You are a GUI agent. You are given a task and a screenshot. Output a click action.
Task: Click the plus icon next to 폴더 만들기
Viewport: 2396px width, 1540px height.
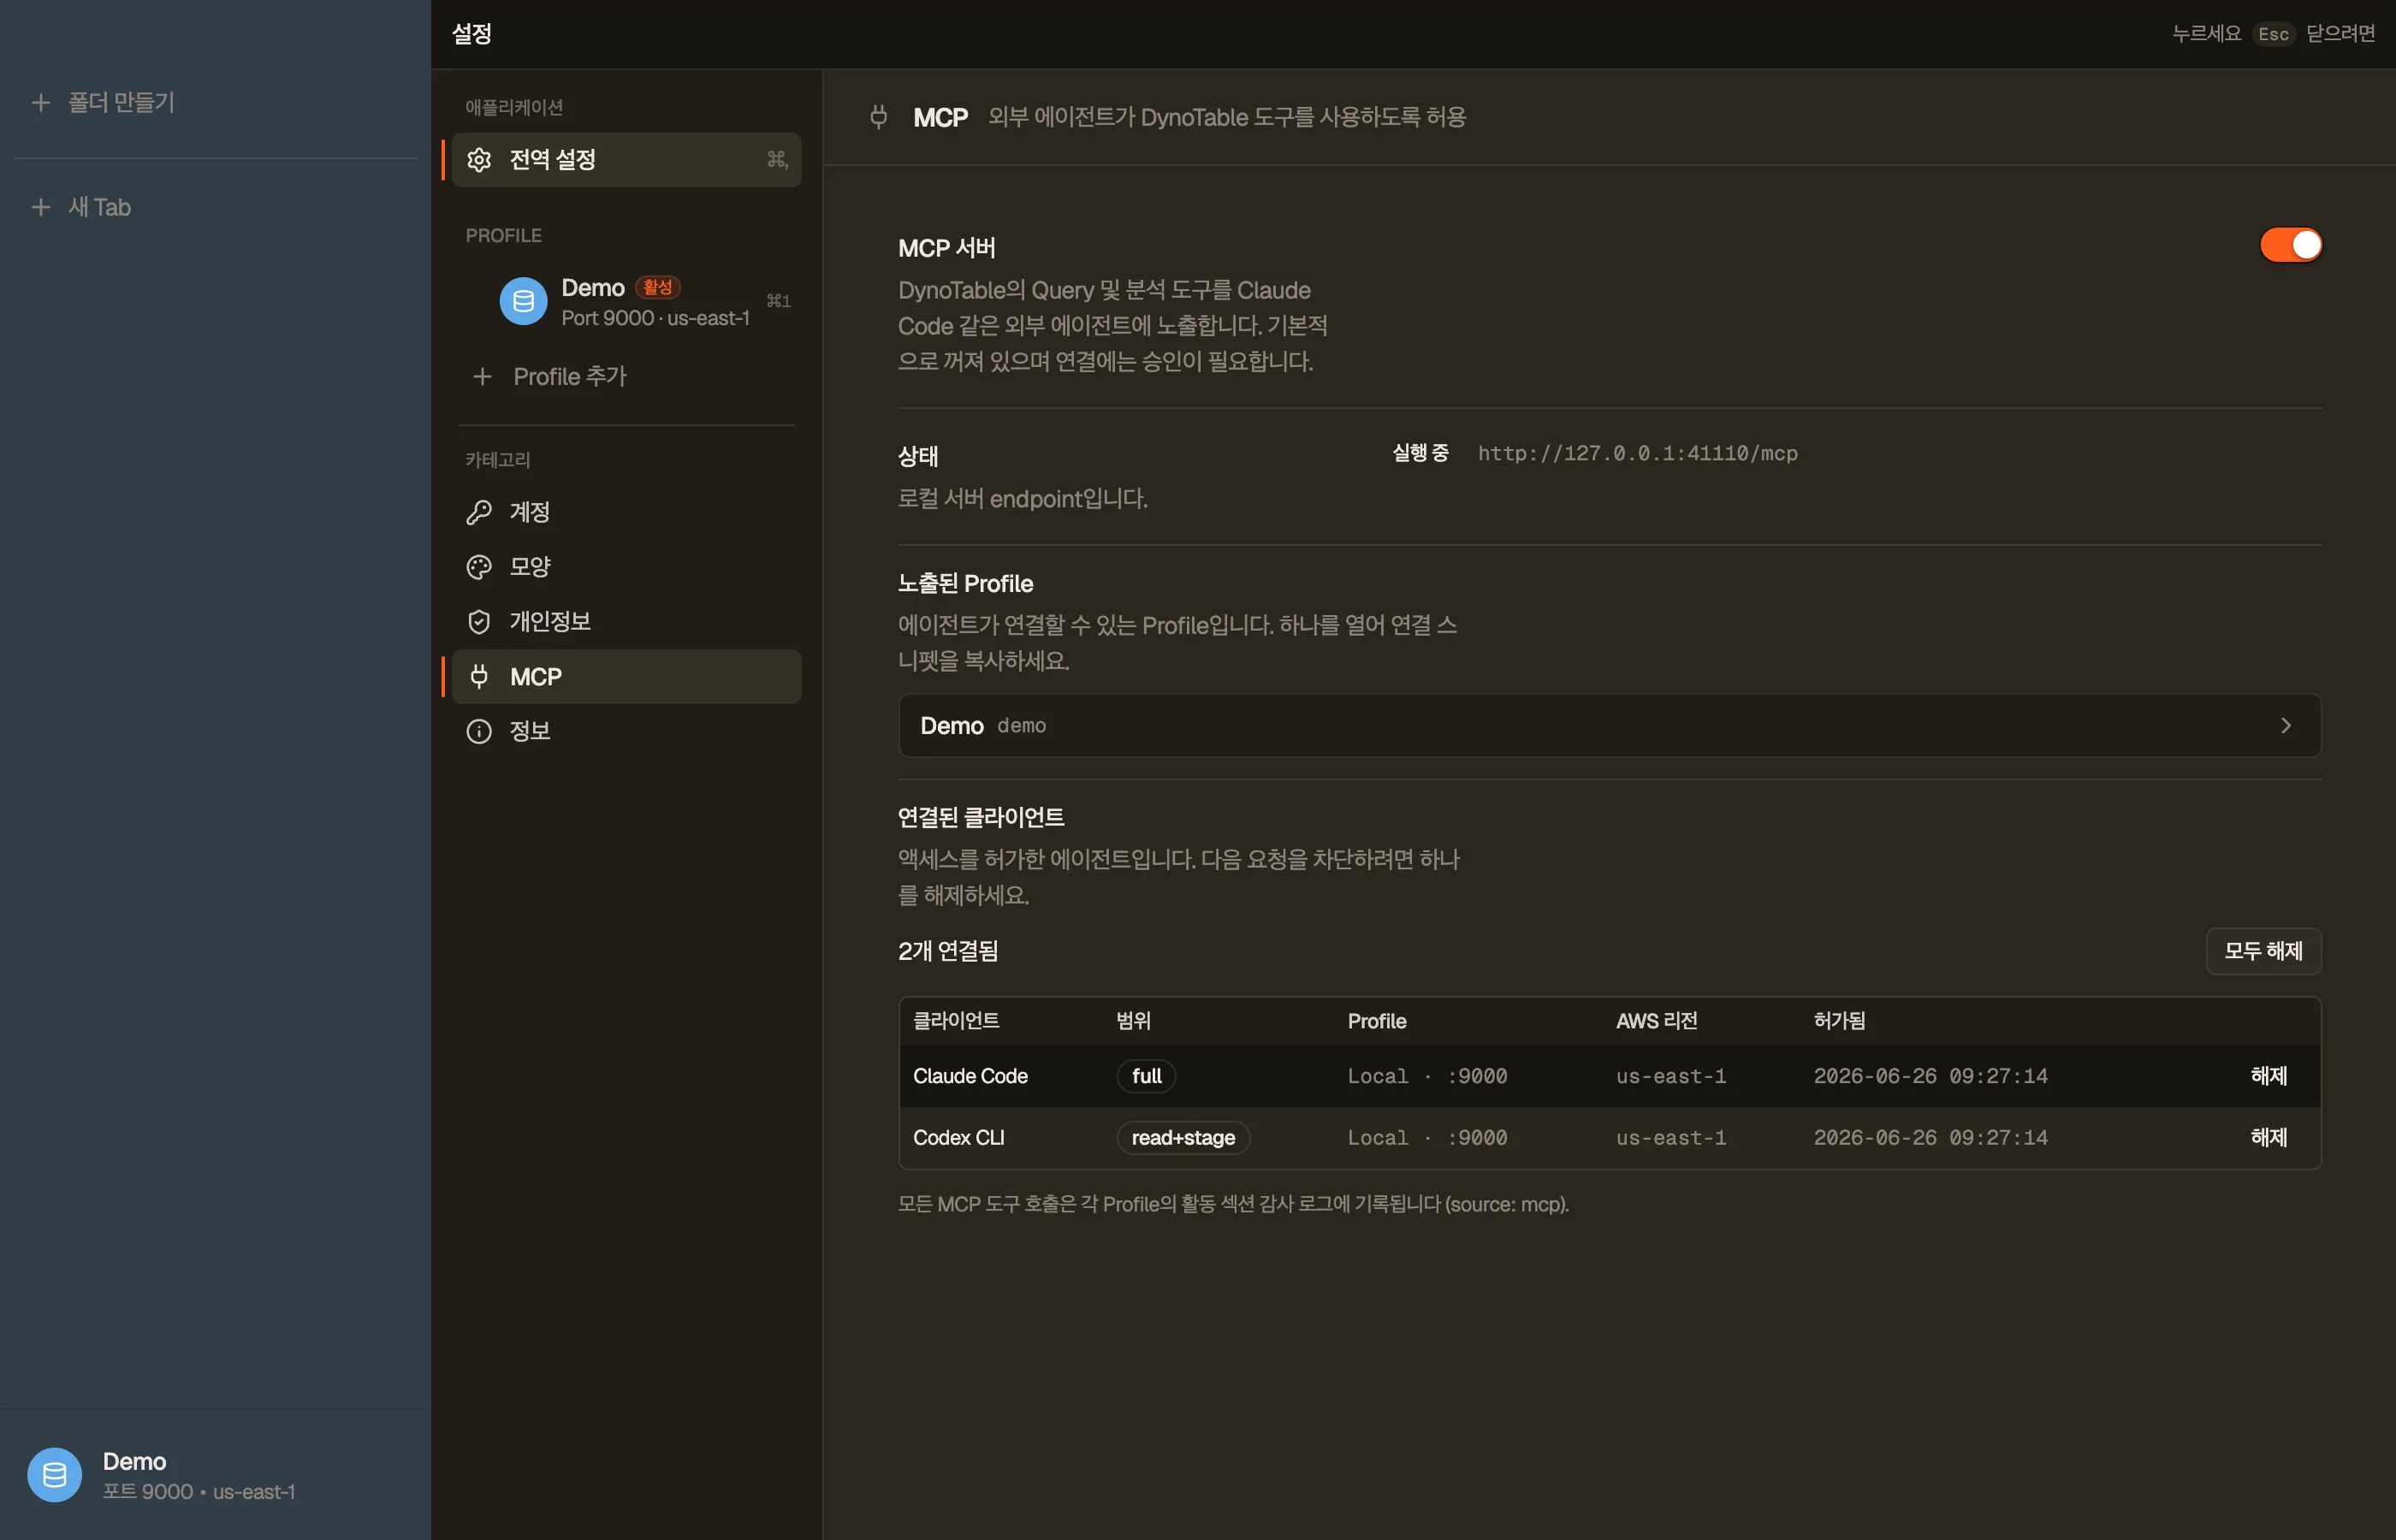41,102
